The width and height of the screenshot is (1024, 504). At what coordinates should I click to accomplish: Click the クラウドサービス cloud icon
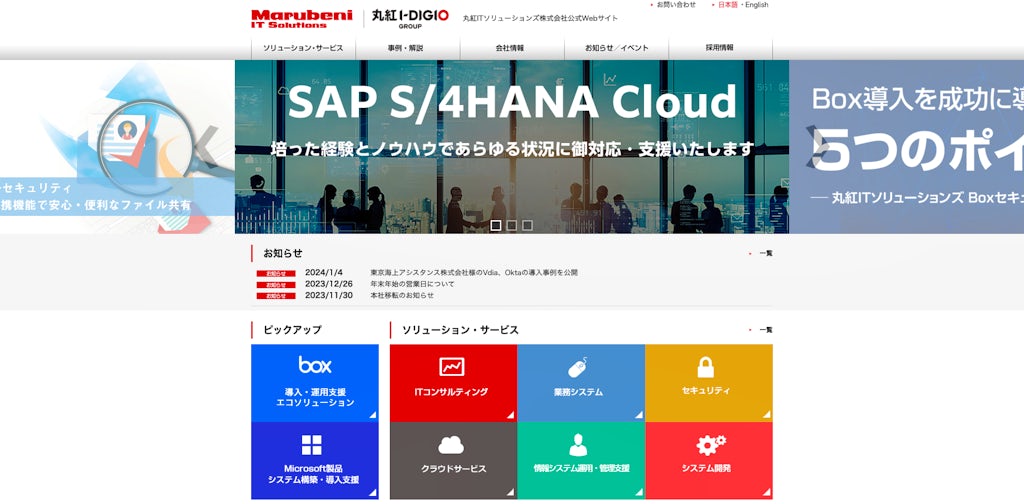(451, 444)
